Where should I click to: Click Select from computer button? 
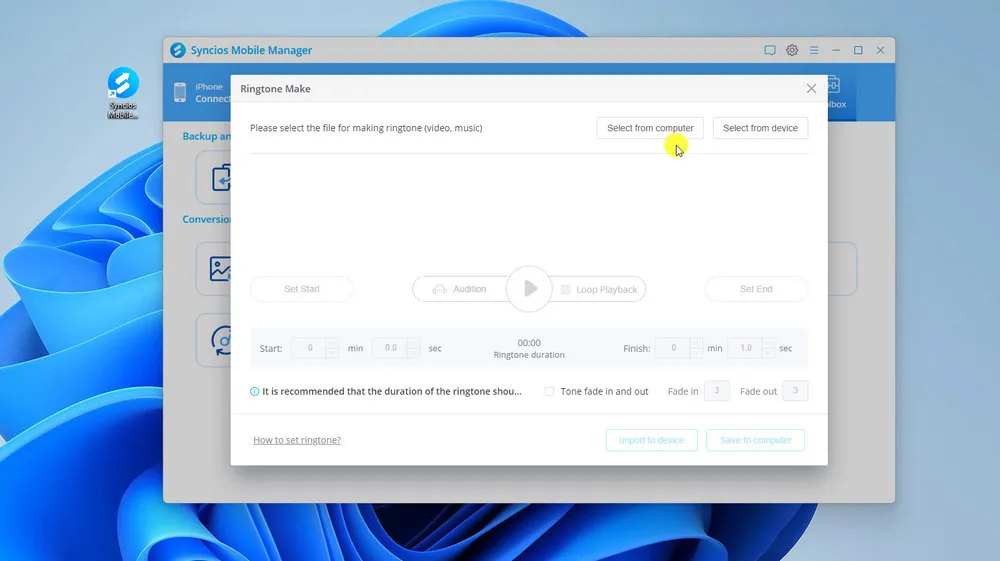coord(650,128)
